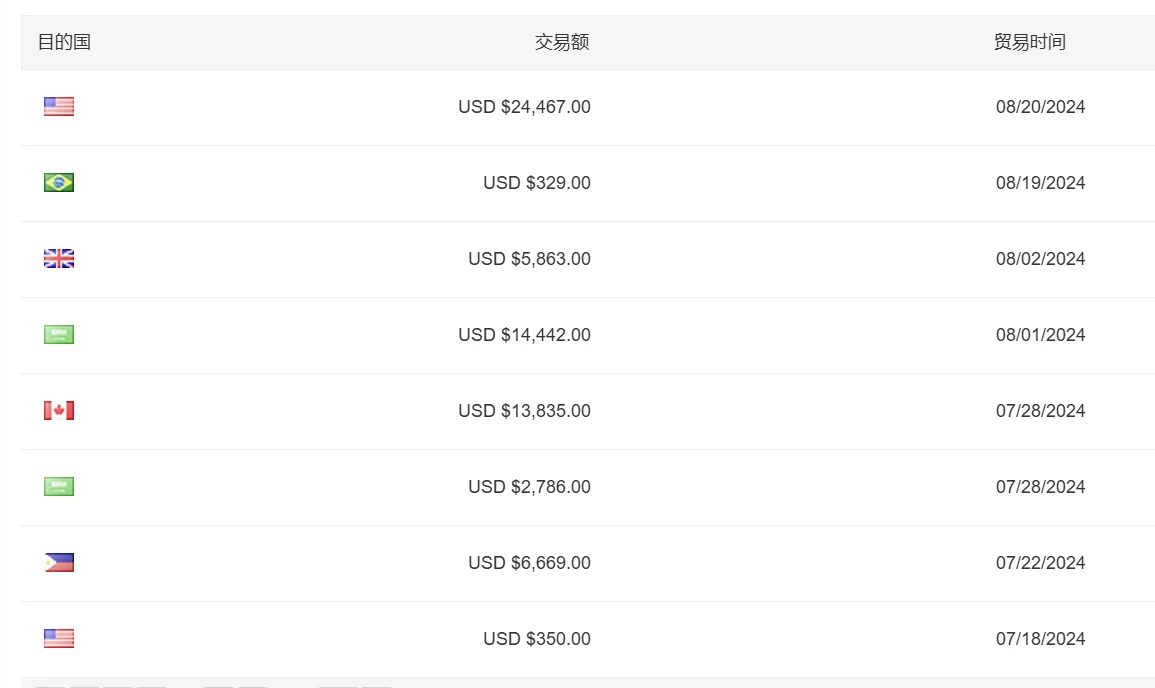Click the USD $5,863.00 amount cell
The width and height of the screenshot is (1155, 688).
pos(529,258)
